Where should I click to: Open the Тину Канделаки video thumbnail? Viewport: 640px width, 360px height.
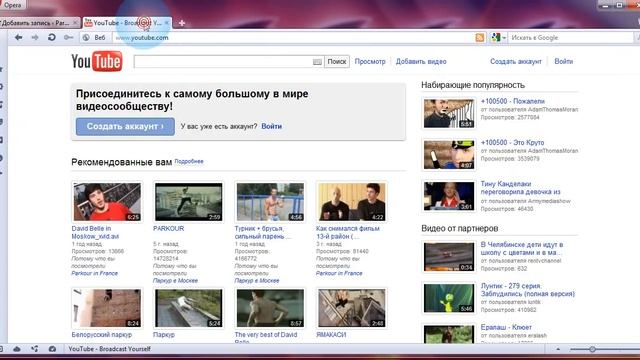(449, 196)
